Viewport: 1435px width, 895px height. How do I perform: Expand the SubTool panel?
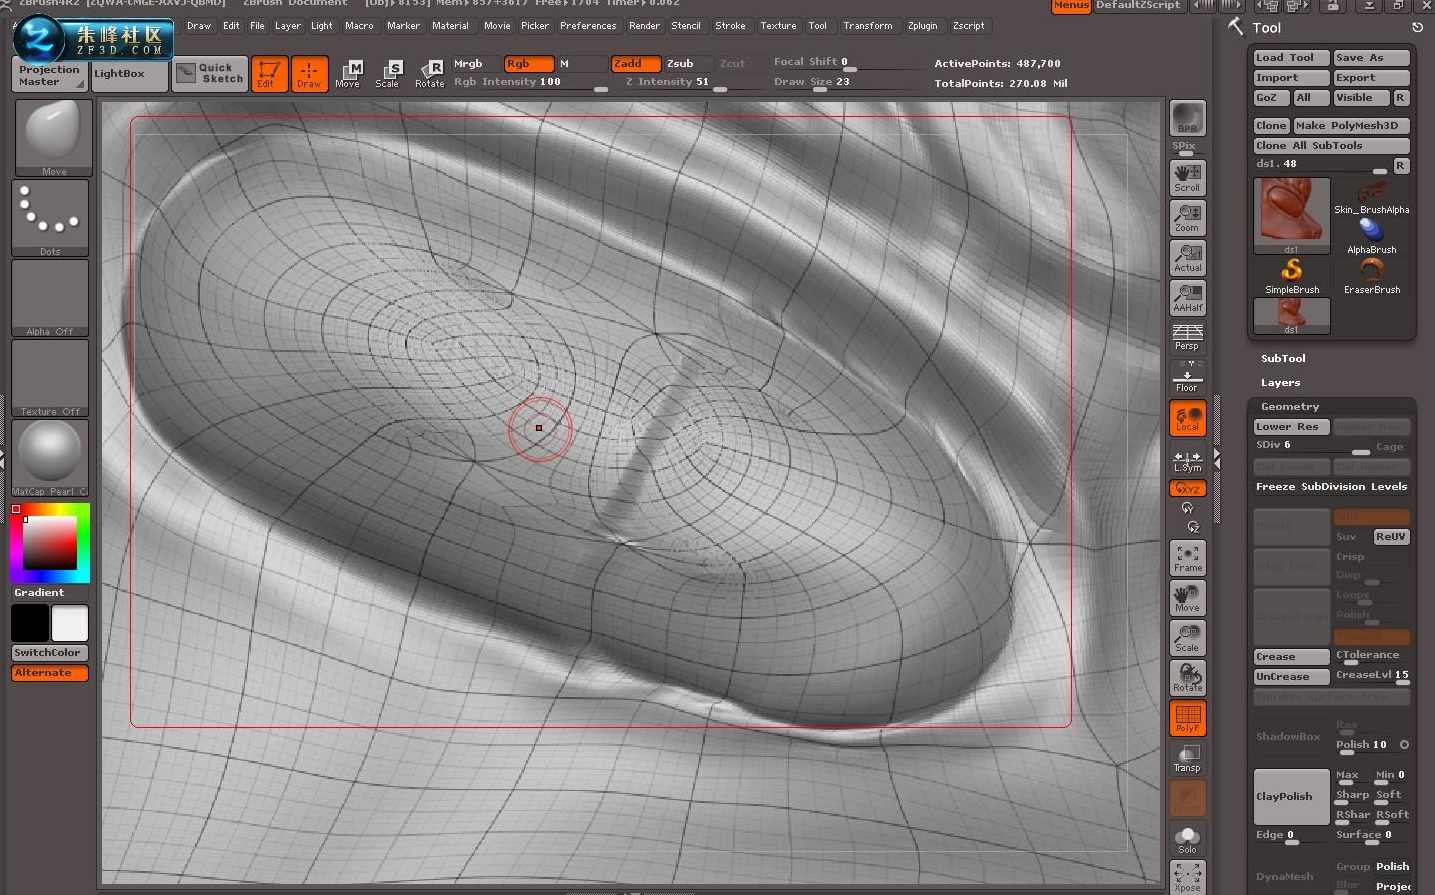coord(1283,358)
